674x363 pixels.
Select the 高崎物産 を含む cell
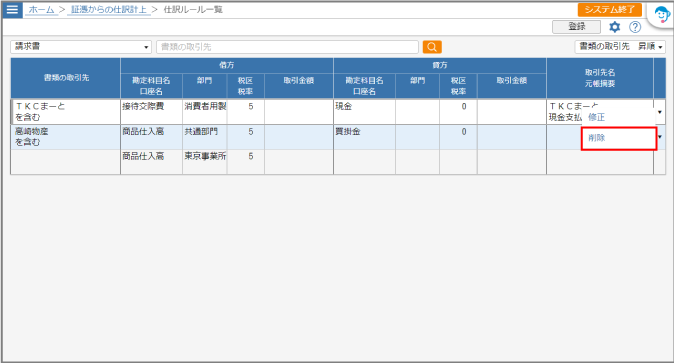tap(65, 137)
